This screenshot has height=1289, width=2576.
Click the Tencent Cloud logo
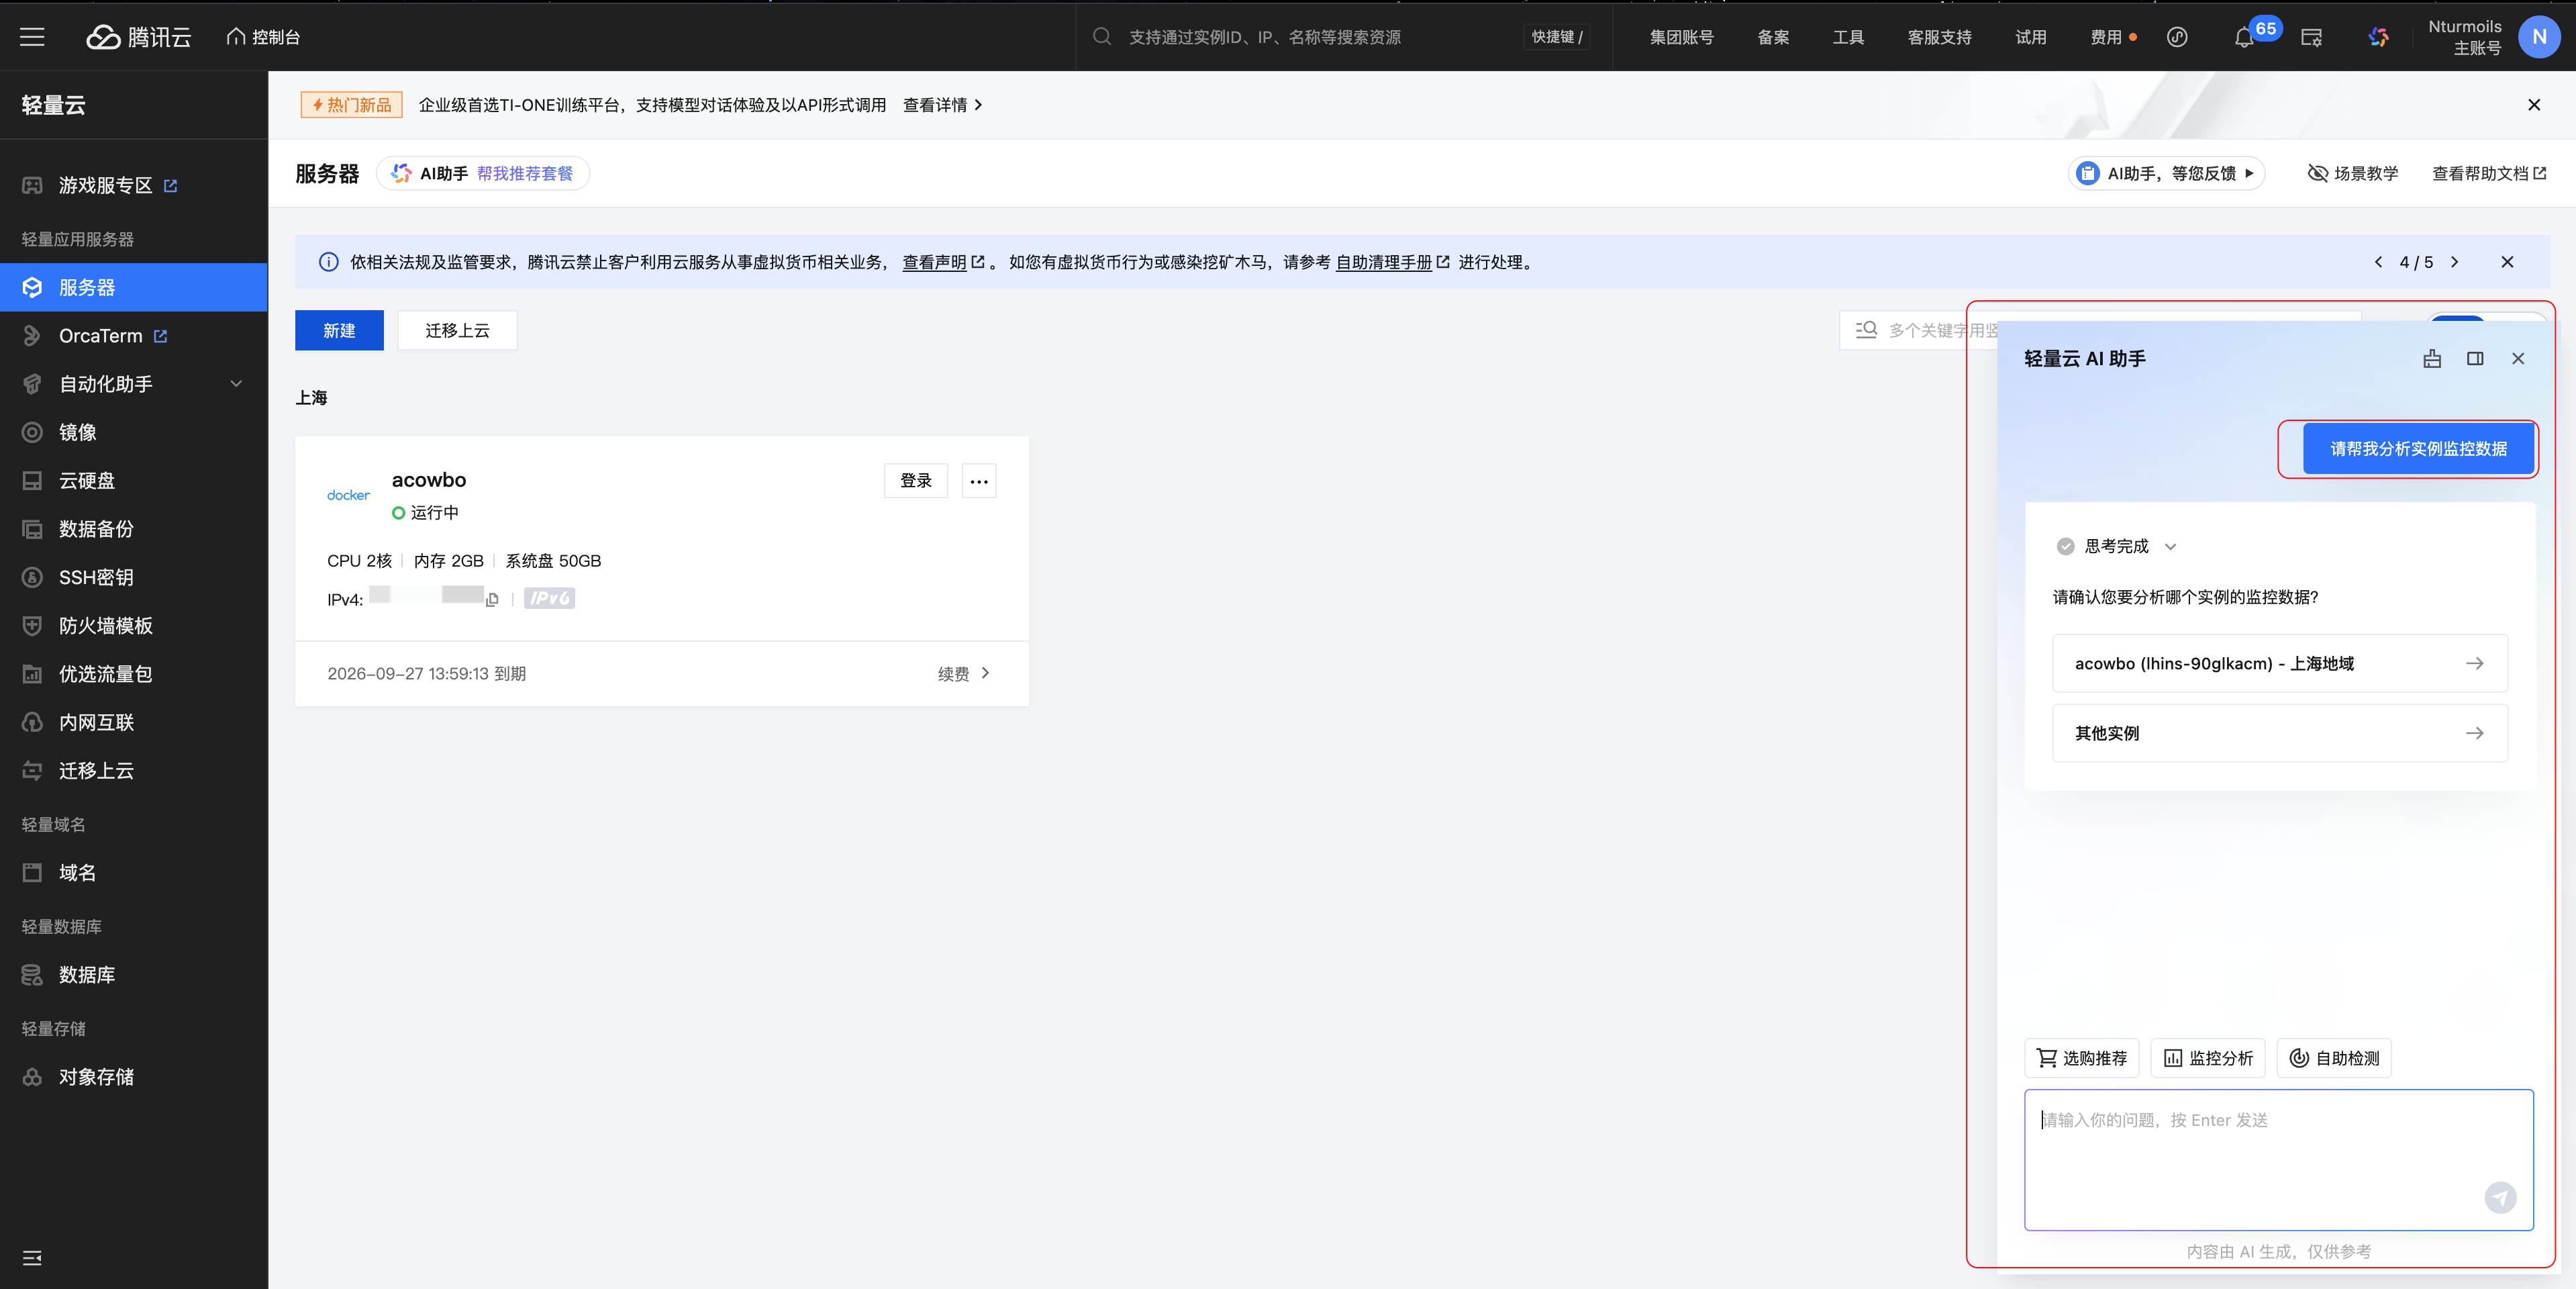coord(138,37)
